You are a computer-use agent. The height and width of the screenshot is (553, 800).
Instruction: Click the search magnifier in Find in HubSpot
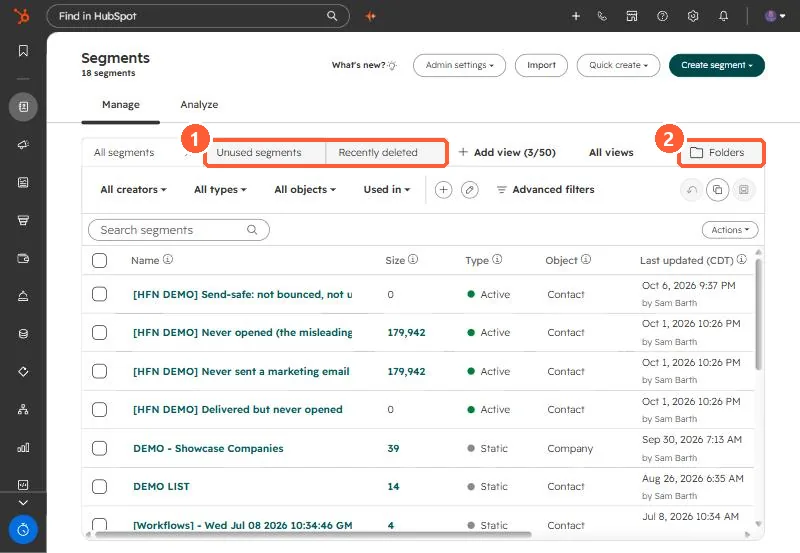point(332,16)
